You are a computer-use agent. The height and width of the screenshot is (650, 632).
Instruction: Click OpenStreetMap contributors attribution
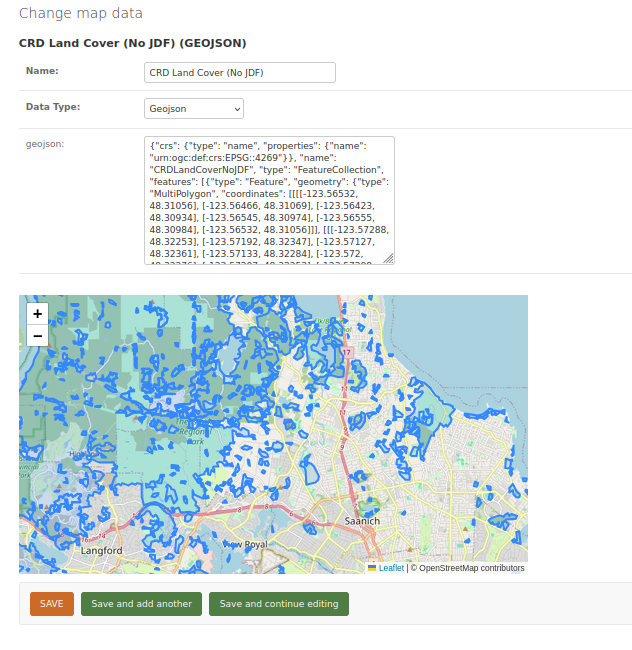(x=471, y=568)
